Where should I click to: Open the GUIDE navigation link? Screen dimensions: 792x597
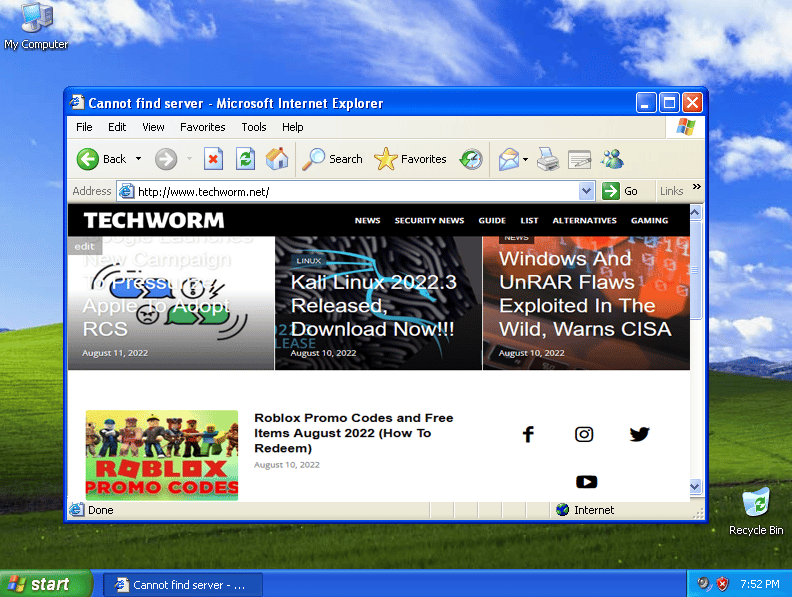tap(492, 220)
